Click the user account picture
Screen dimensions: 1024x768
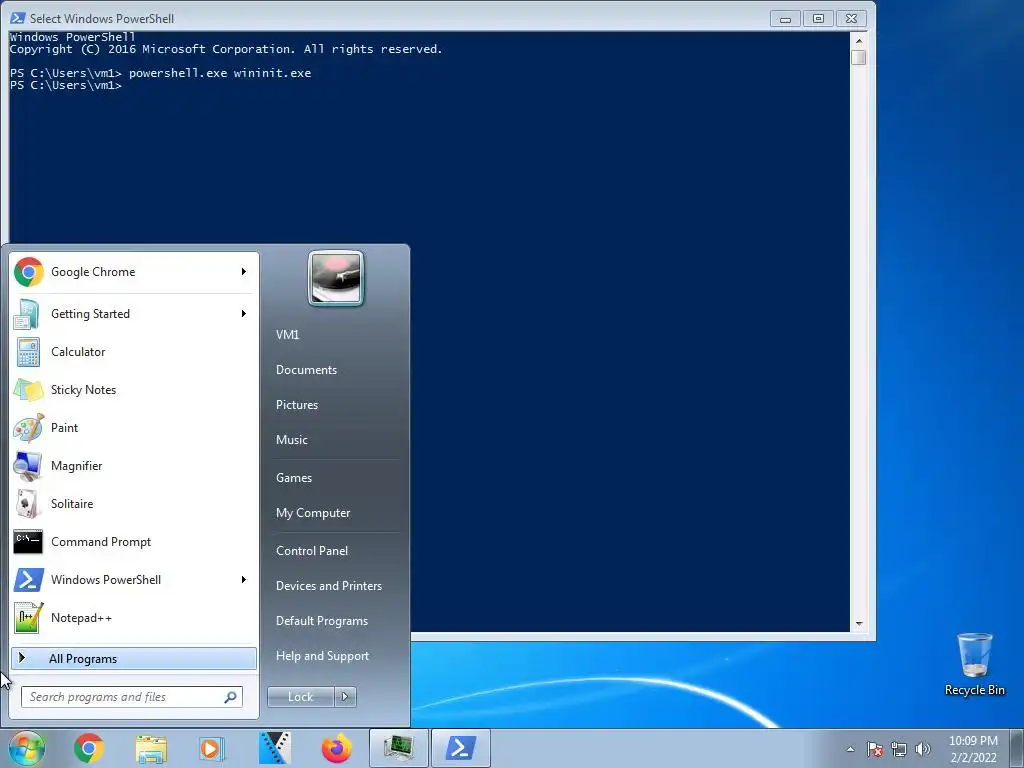[x=336, y=278]
